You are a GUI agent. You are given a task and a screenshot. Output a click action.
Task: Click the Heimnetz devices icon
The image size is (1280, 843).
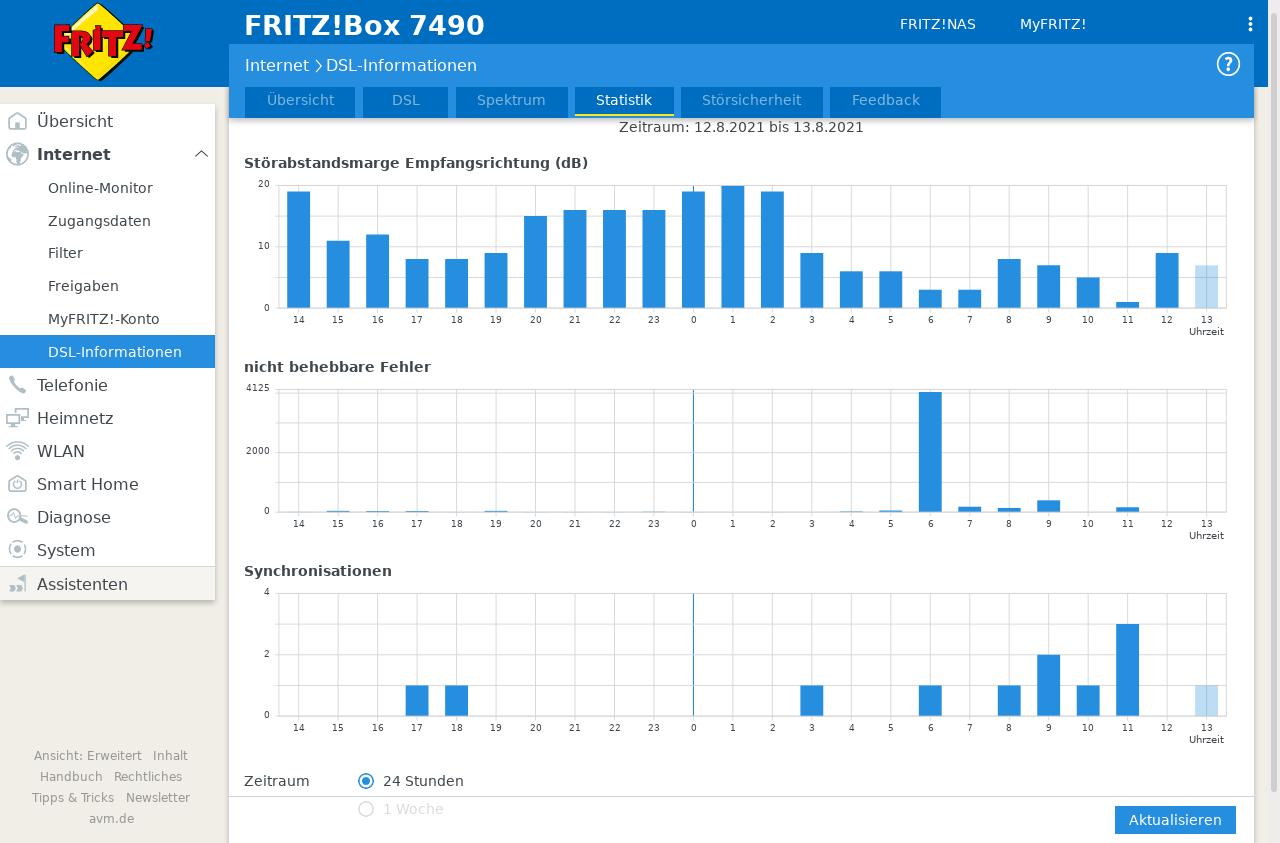pyautogui.click(x=17, y=419)
